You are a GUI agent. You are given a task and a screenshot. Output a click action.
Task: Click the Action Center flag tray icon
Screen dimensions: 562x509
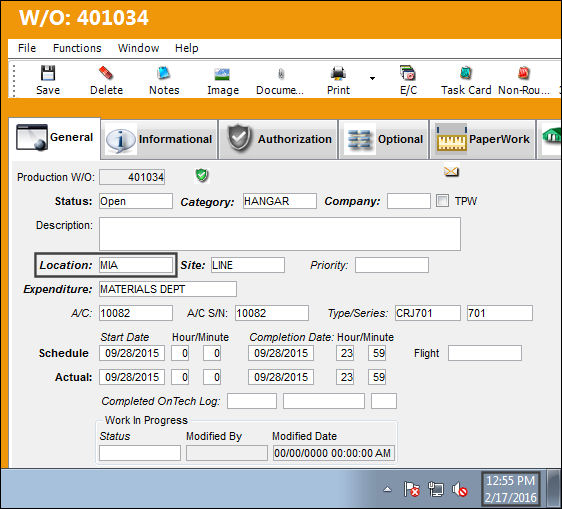point(411,489)
